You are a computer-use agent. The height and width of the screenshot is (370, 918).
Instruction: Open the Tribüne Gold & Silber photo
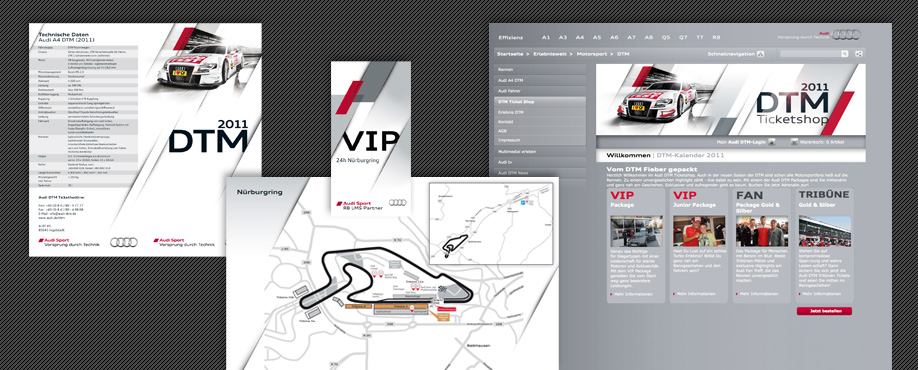825,231
